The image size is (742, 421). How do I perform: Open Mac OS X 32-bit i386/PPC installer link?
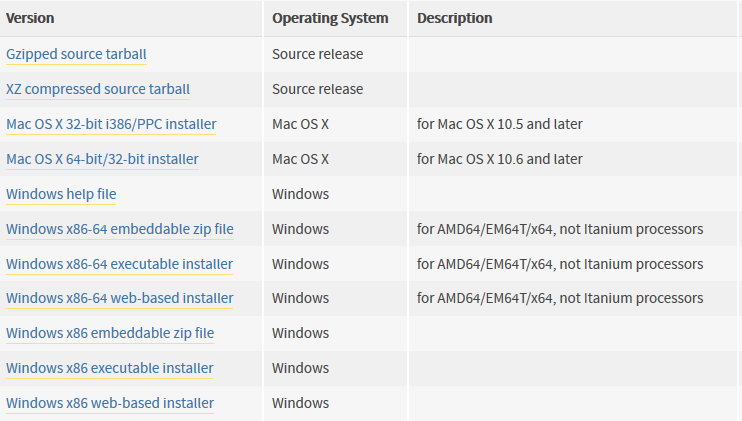pyautogui.click(x=111, y=124)
